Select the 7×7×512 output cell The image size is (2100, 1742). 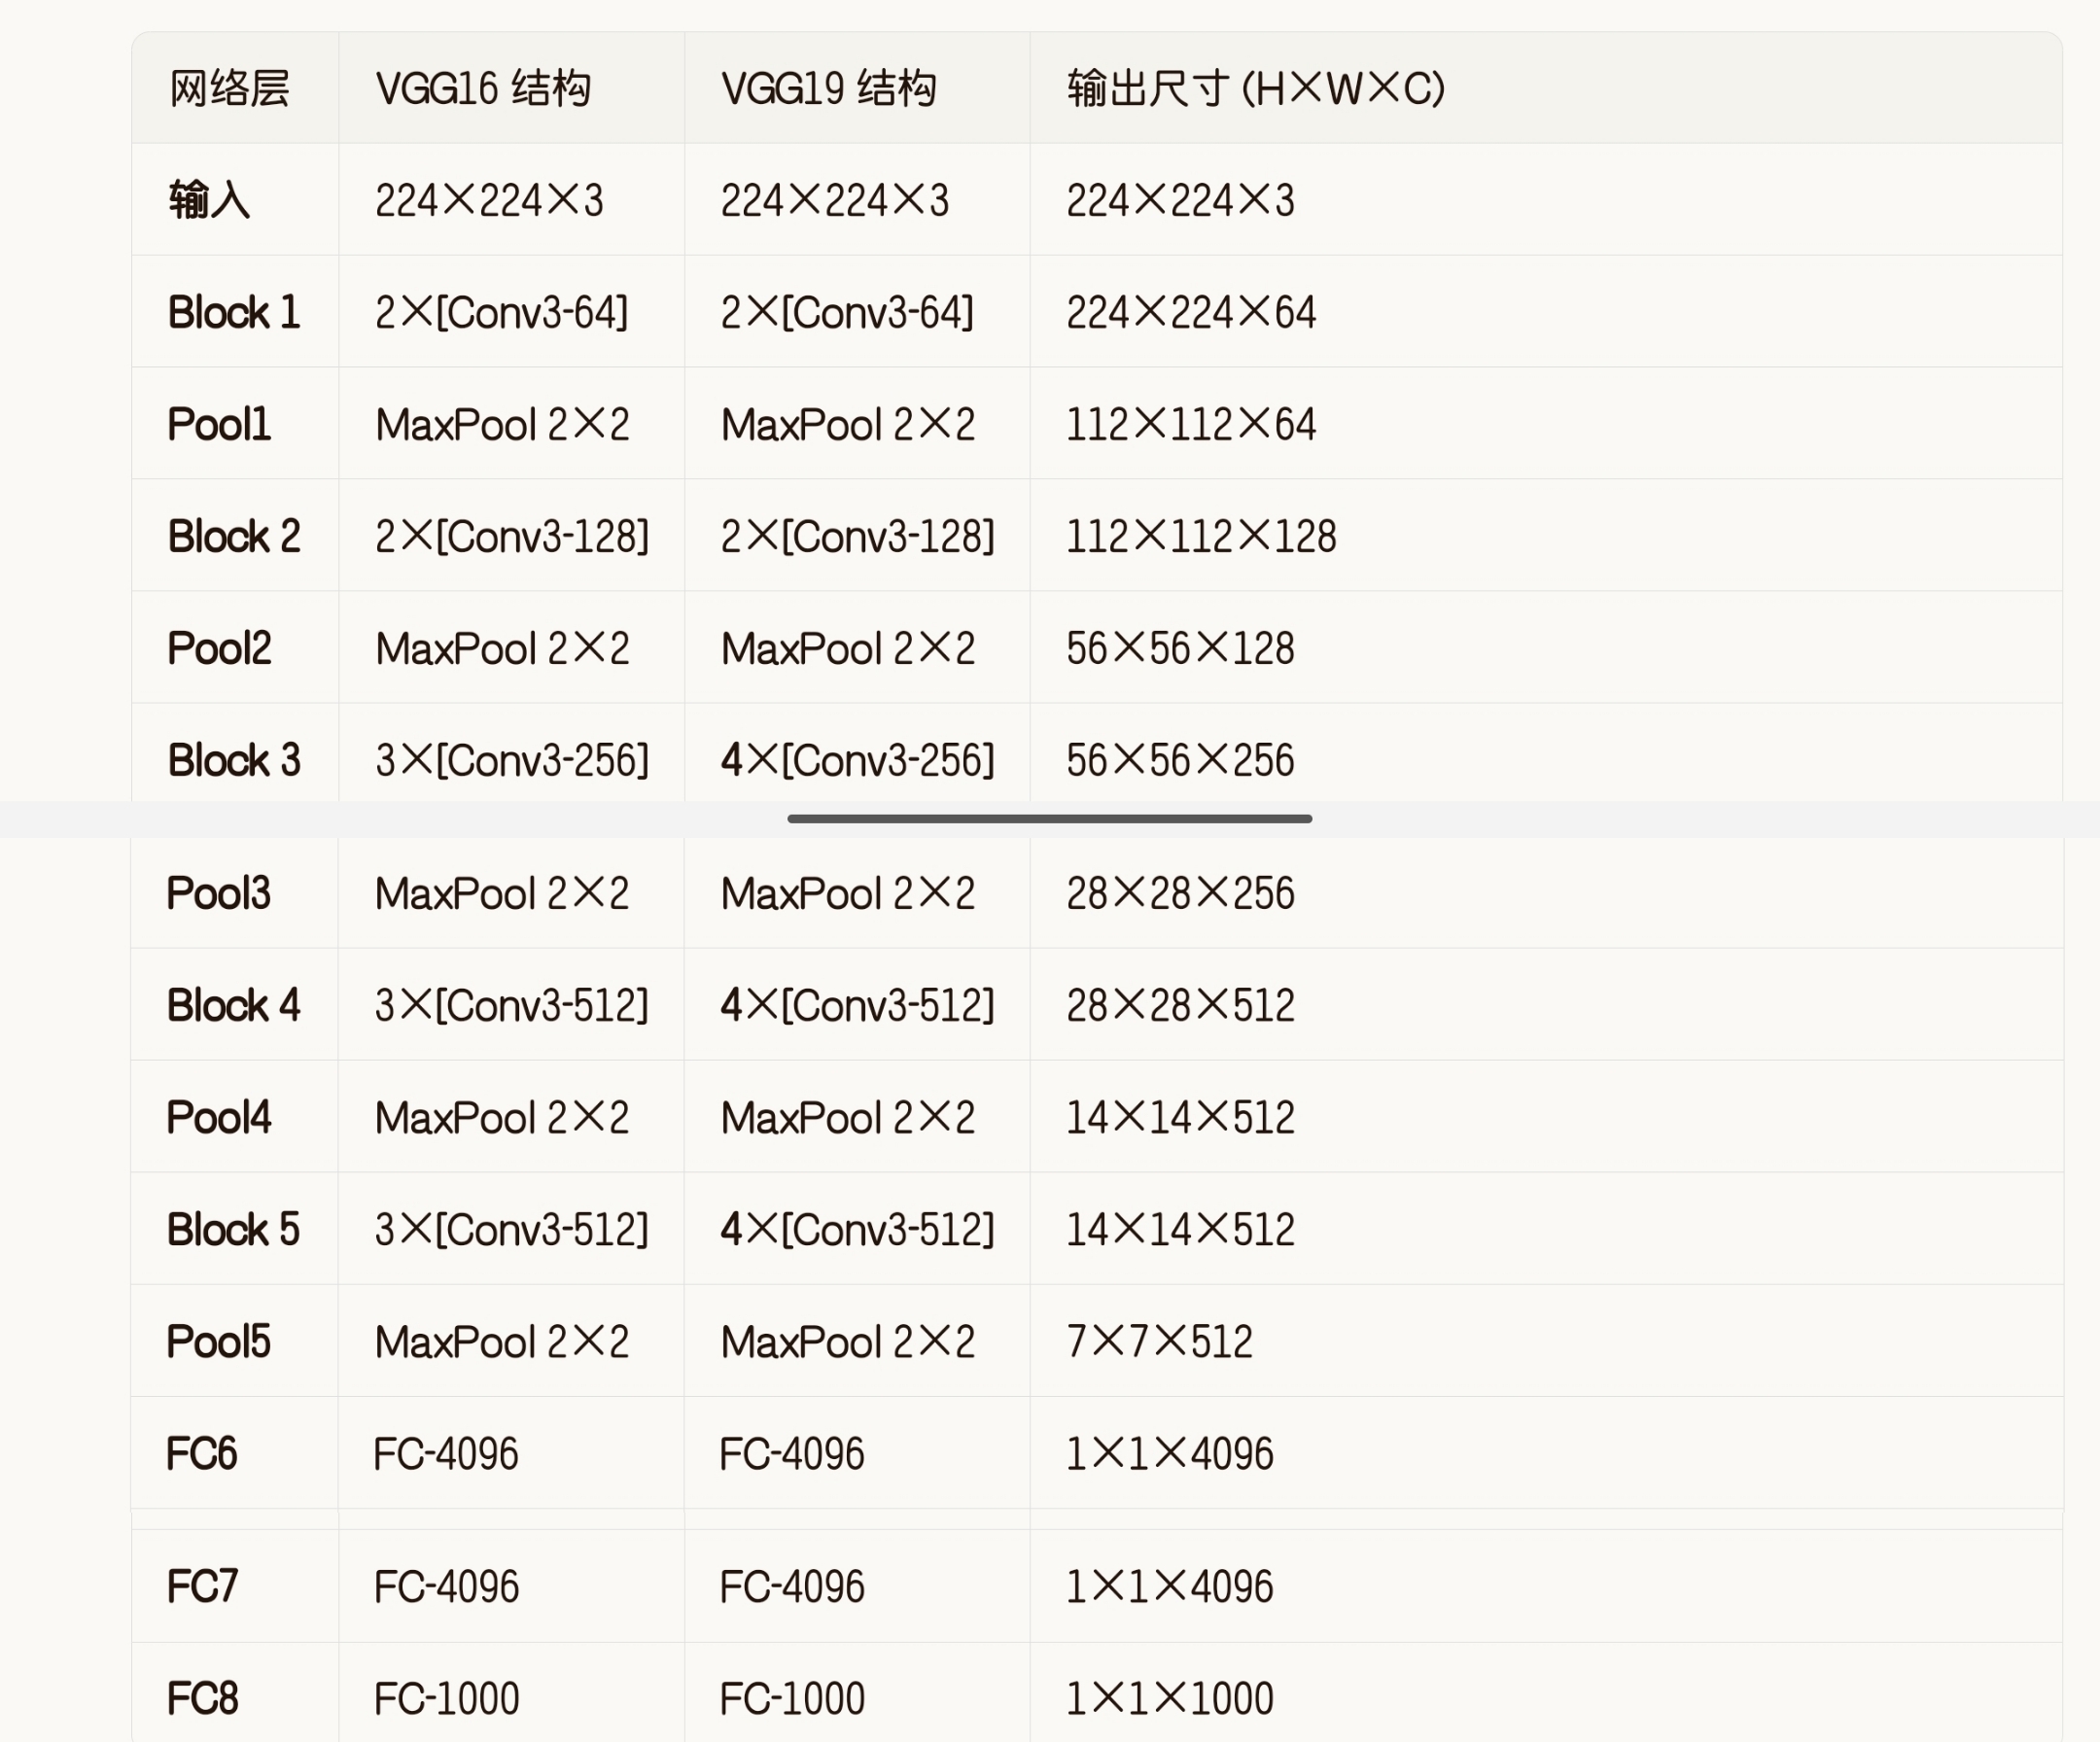tap(1159, 1341)
